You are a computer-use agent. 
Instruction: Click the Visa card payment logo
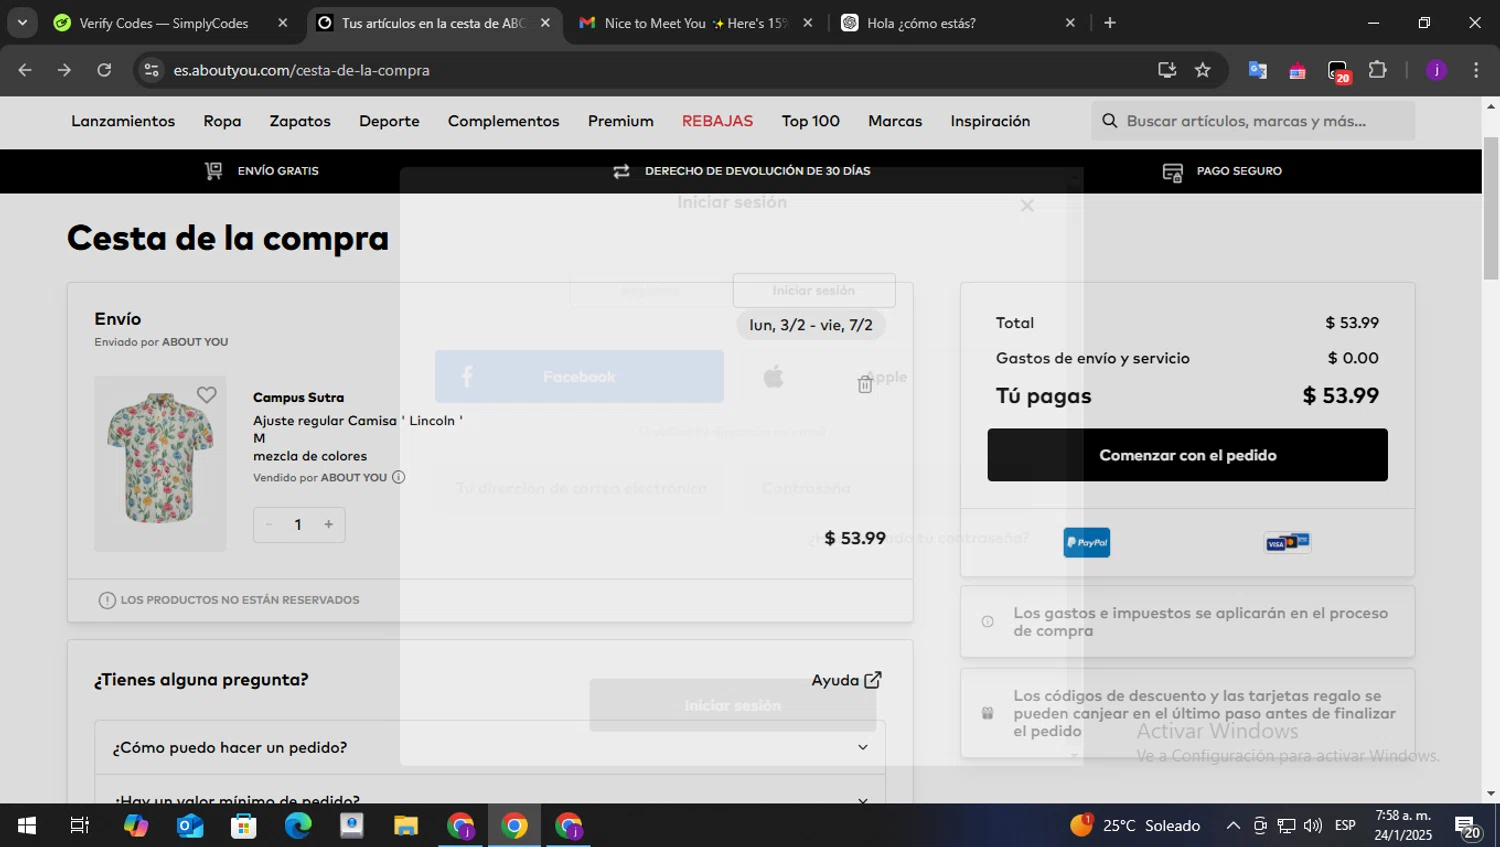pyautogui.click(x=1288, y=542)
